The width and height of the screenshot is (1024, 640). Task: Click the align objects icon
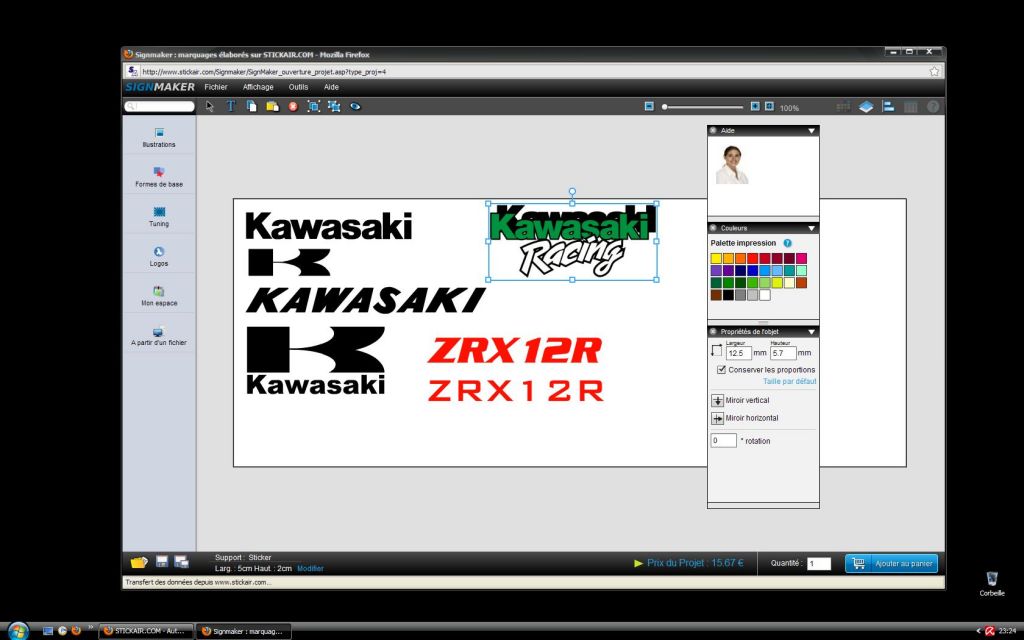click(x=888, y=106)
